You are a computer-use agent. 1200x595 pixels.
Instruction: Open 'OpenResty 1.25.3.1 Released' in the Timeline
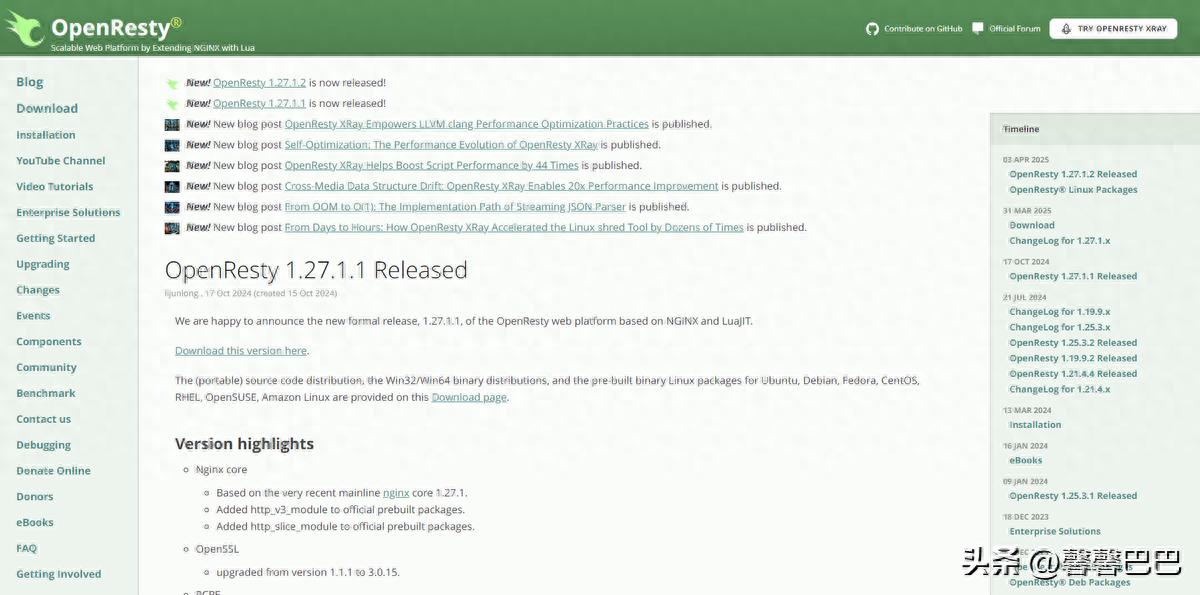tap(1073, 496)
